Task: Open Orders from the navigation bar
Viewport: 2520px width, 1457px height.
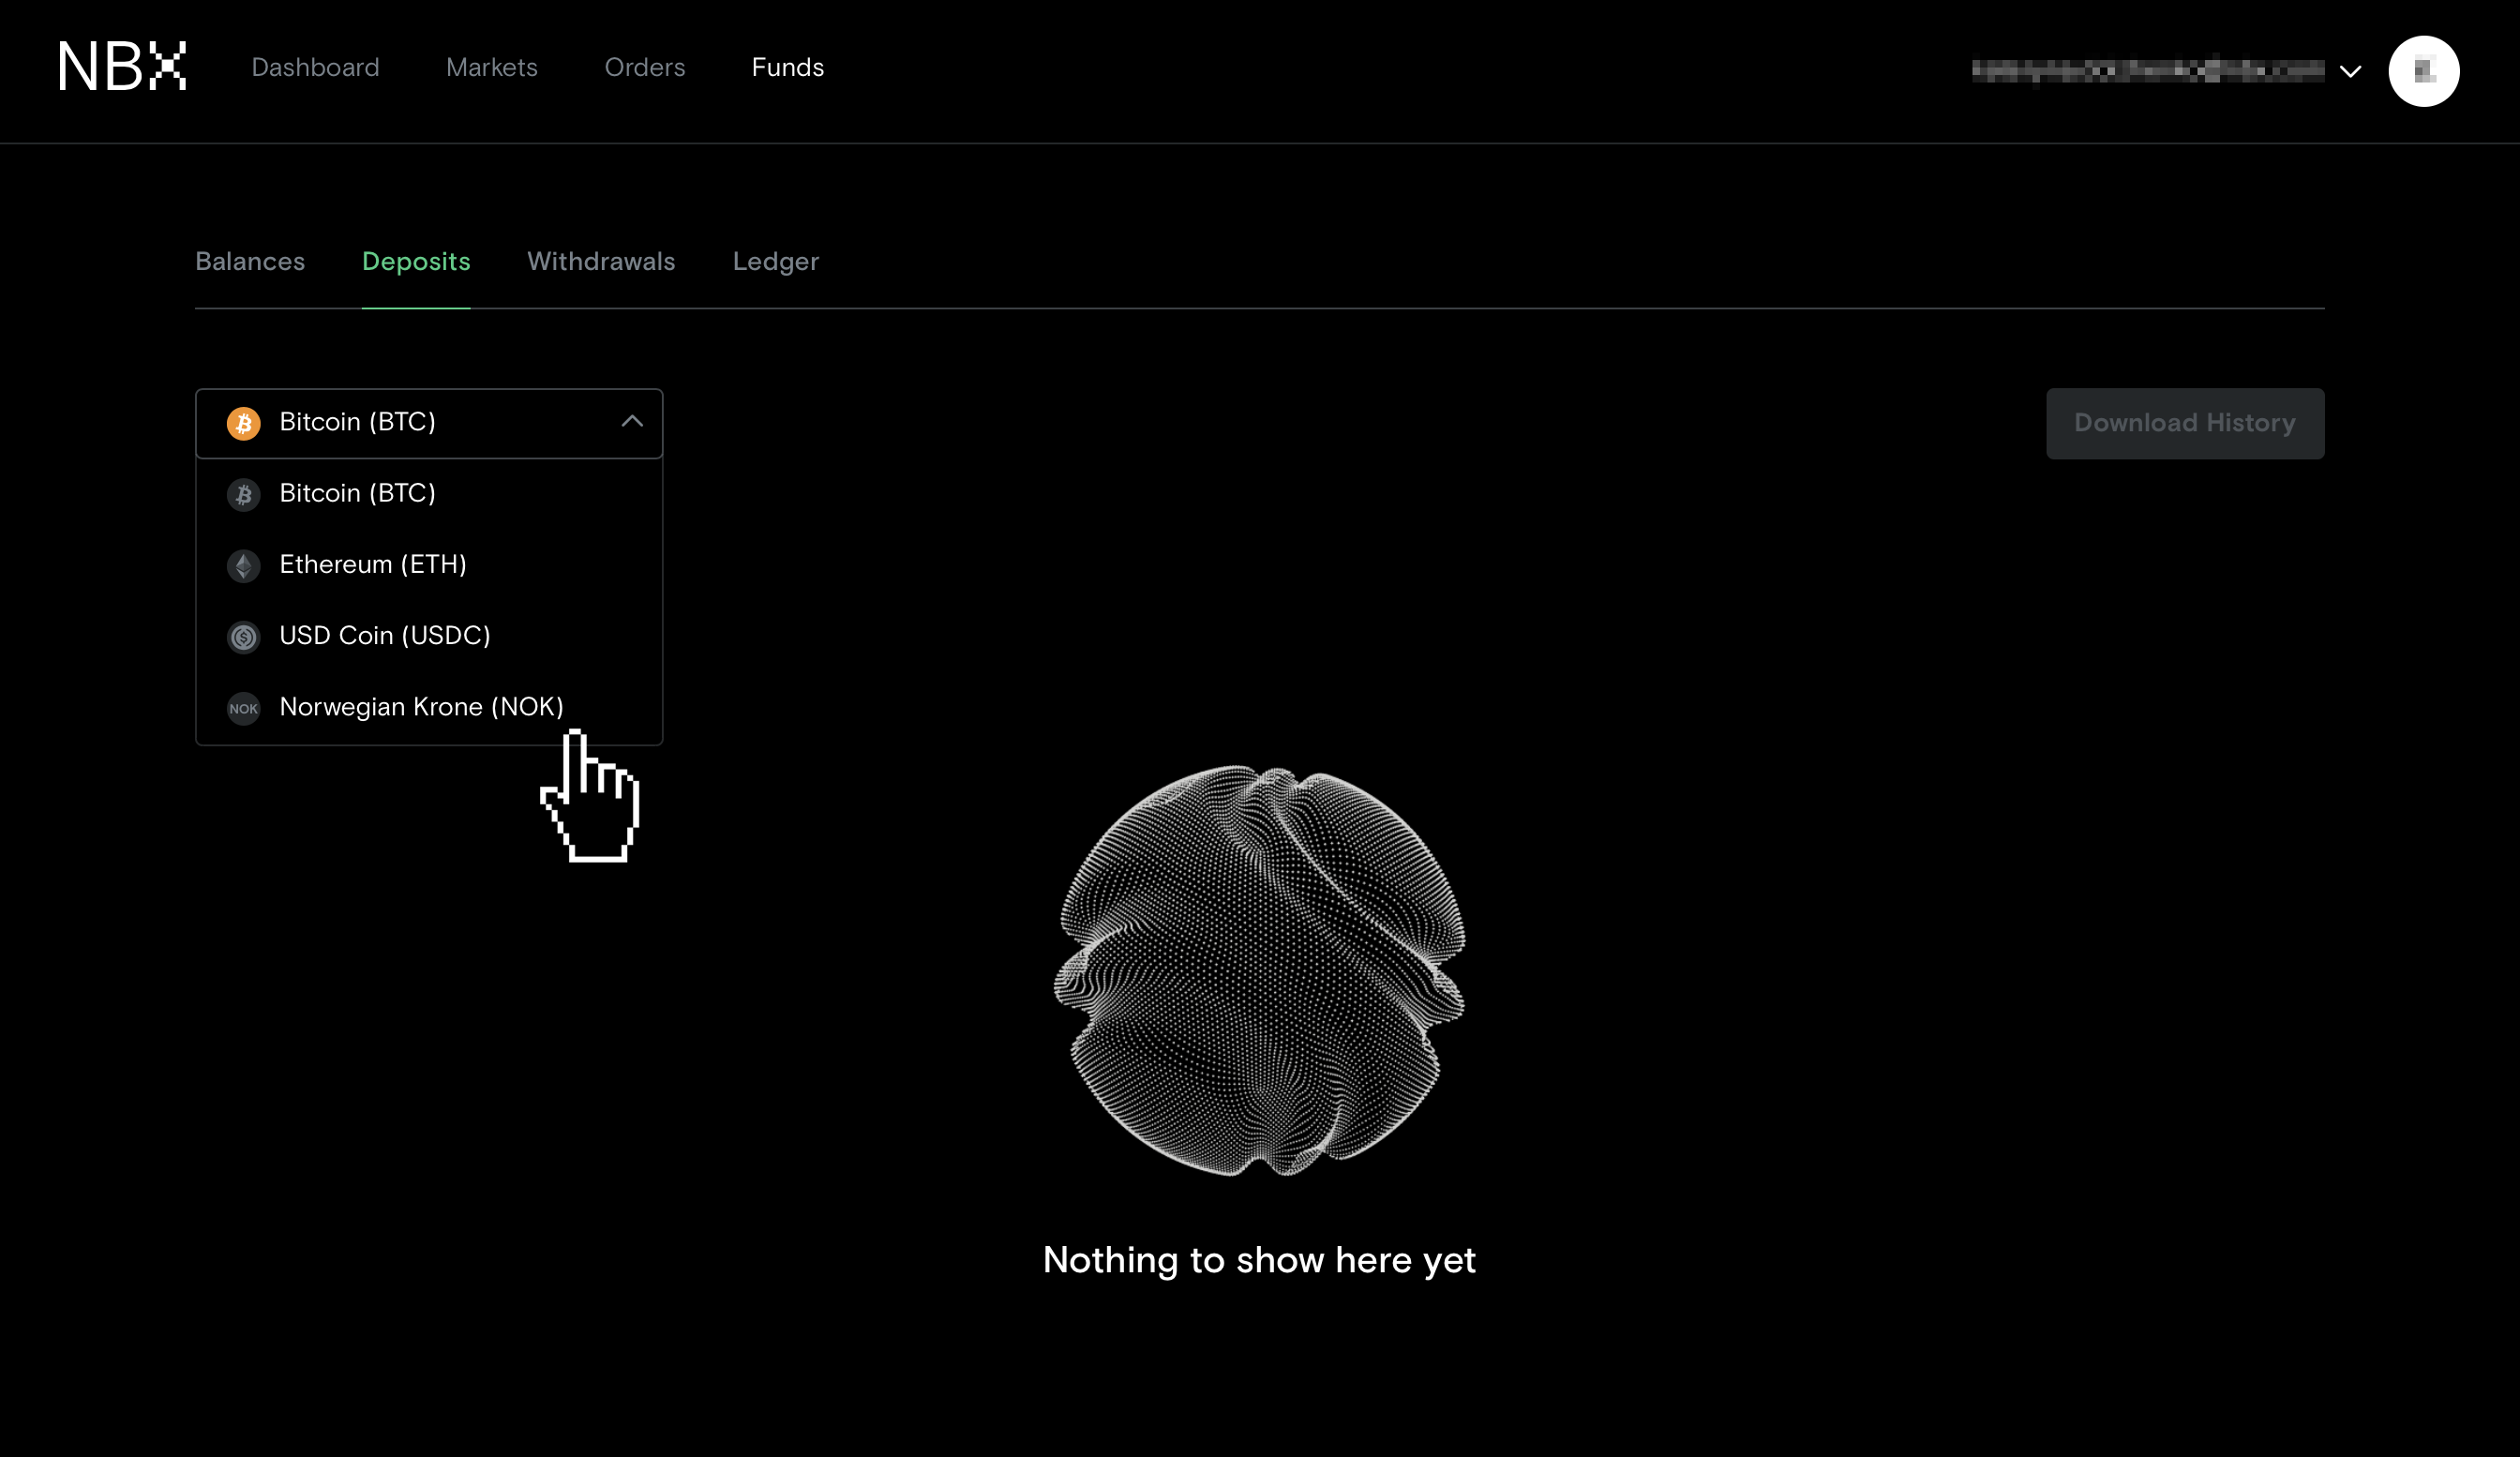Action: [x=644, y=68]
